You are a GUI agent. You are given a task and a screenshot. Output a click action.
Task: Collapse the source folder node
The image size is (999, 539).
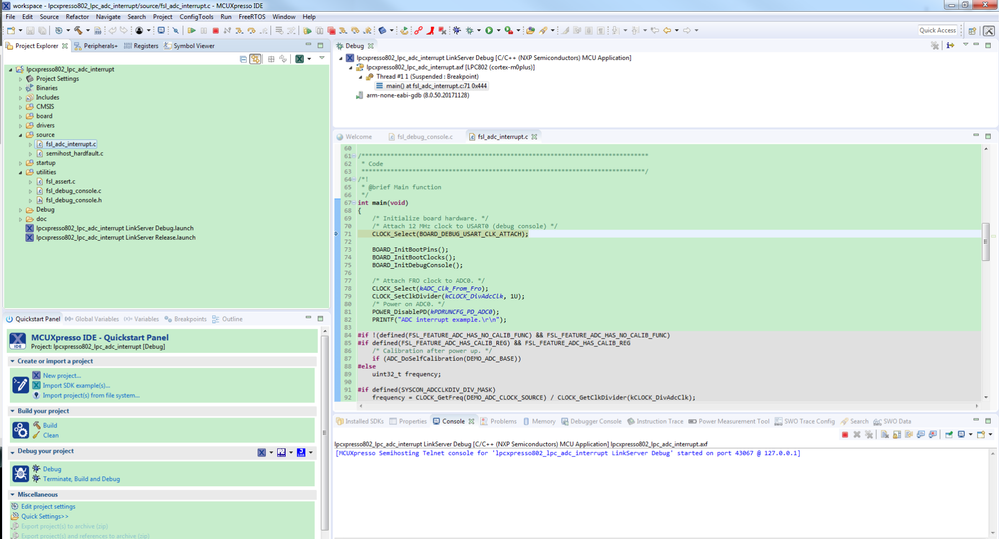pyautogui.click(x=20, y=135)
